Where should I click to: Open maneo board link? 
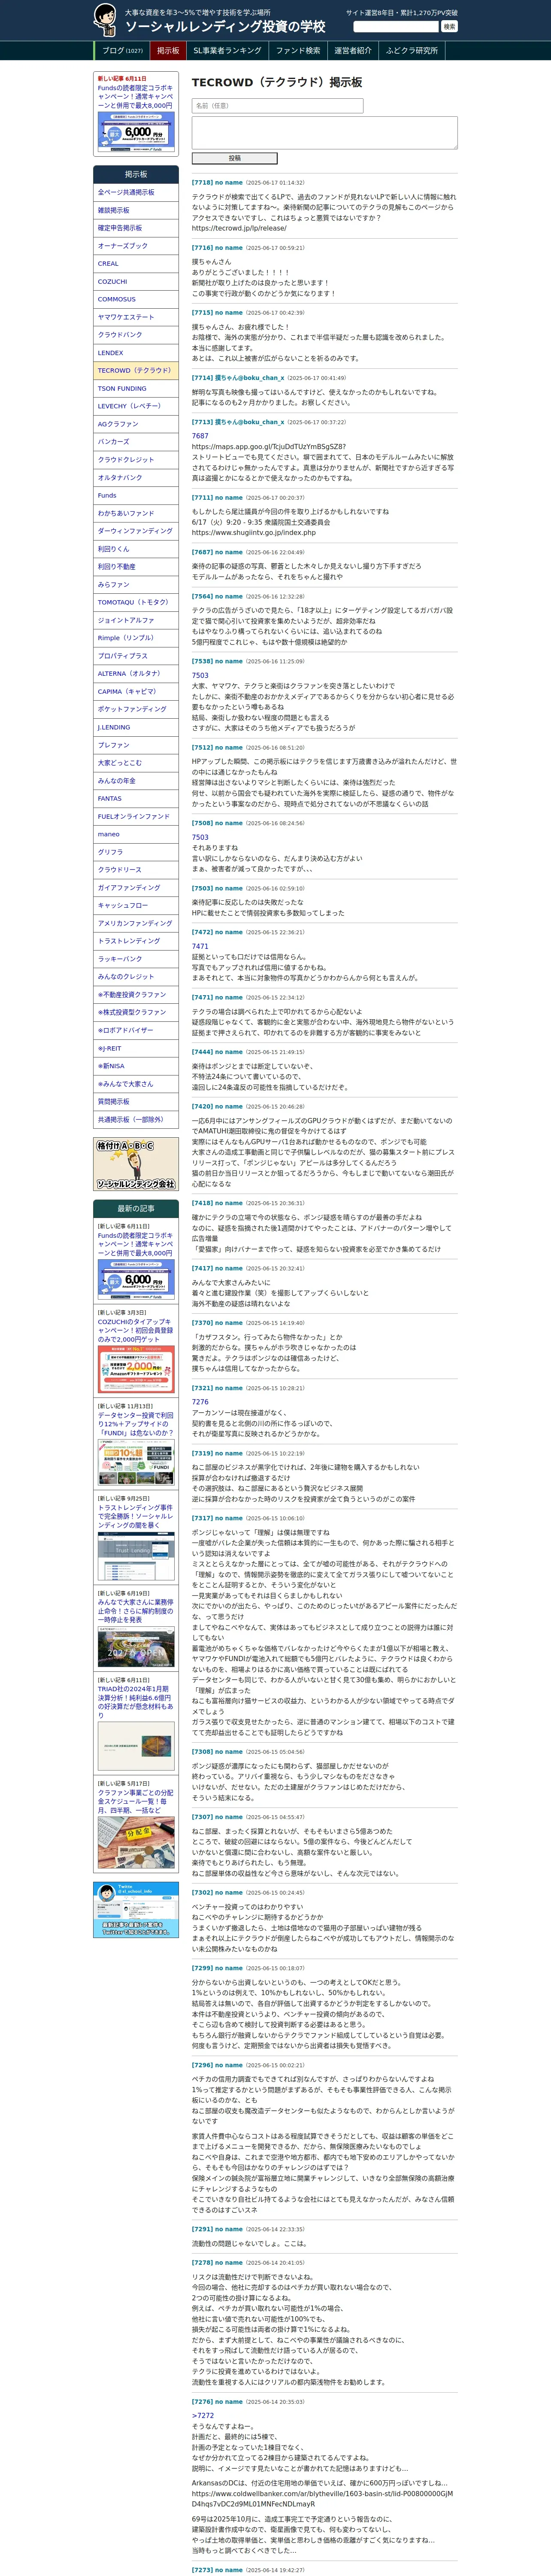pyautogui.click(x=136, y=834)
